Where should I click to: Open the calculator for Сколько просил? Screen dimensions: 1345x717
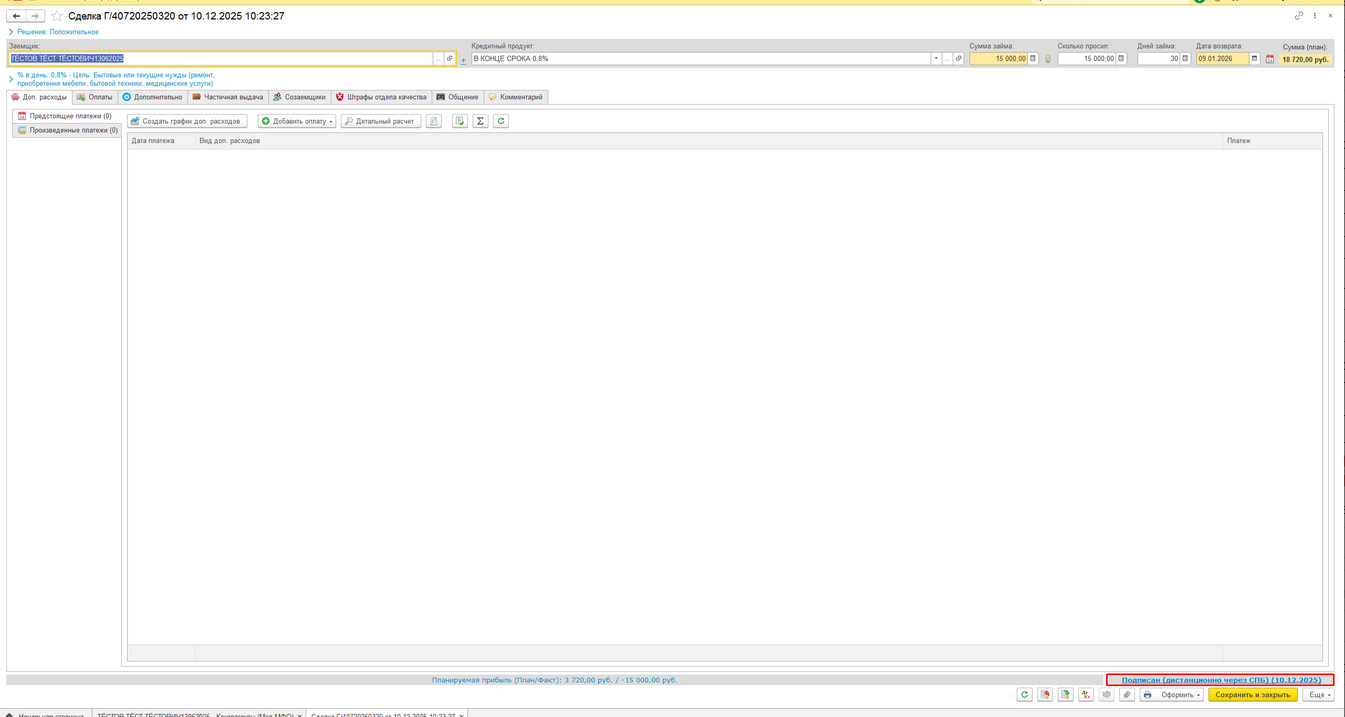[x=1121, y=59]
